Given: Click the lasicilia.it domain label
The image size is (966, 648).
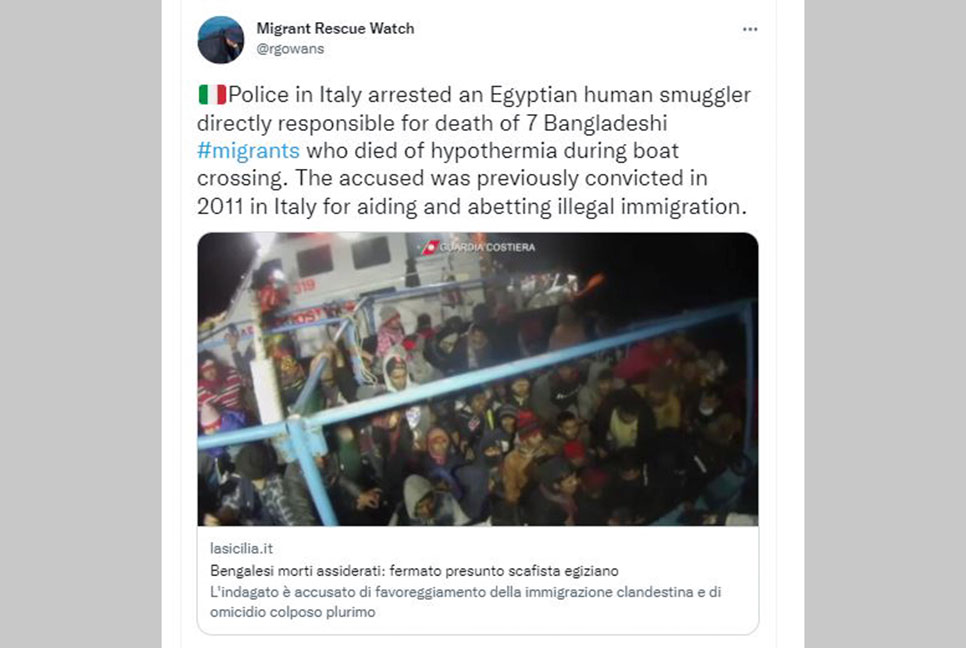Looking at the screenshot, I should point(241,548).
